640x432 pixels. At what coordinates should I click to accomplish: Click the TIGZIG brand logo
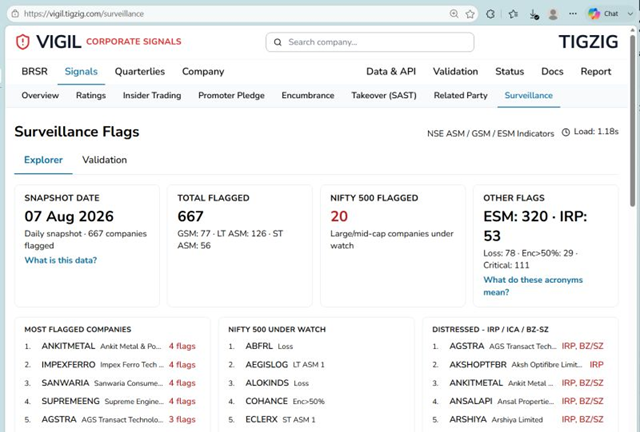588,42
